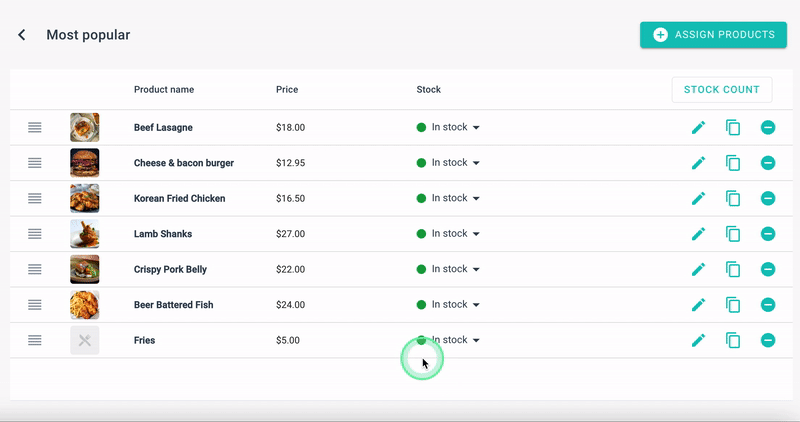Viewport: 800px width, 422px height.
Task: Remove Beef Lasagne from the category
Action: pyautogui.click(x=768, y=127)
